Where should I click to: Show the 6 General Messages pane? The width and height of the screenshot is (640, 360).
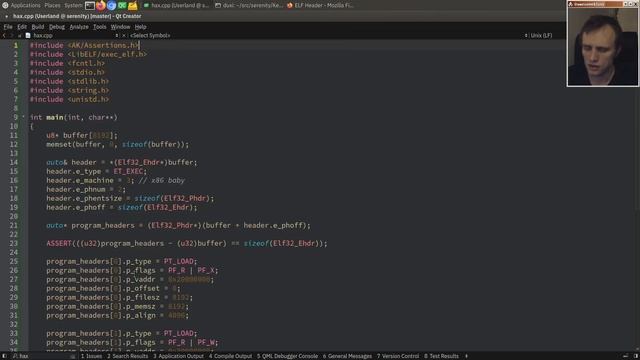pos(347,356)
